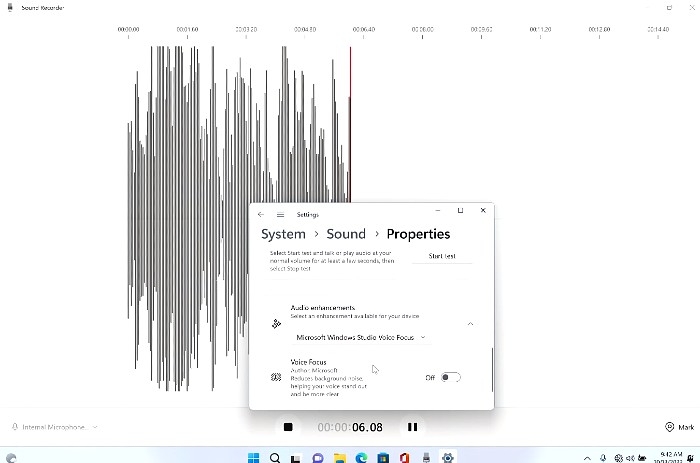Pause the current recording
The image size is (700, 463).
[412, 427]
